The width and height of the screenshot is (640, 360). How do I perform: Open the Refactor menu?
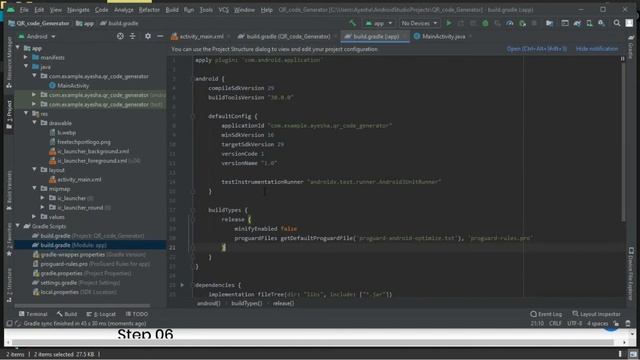(x=149, y=9)
